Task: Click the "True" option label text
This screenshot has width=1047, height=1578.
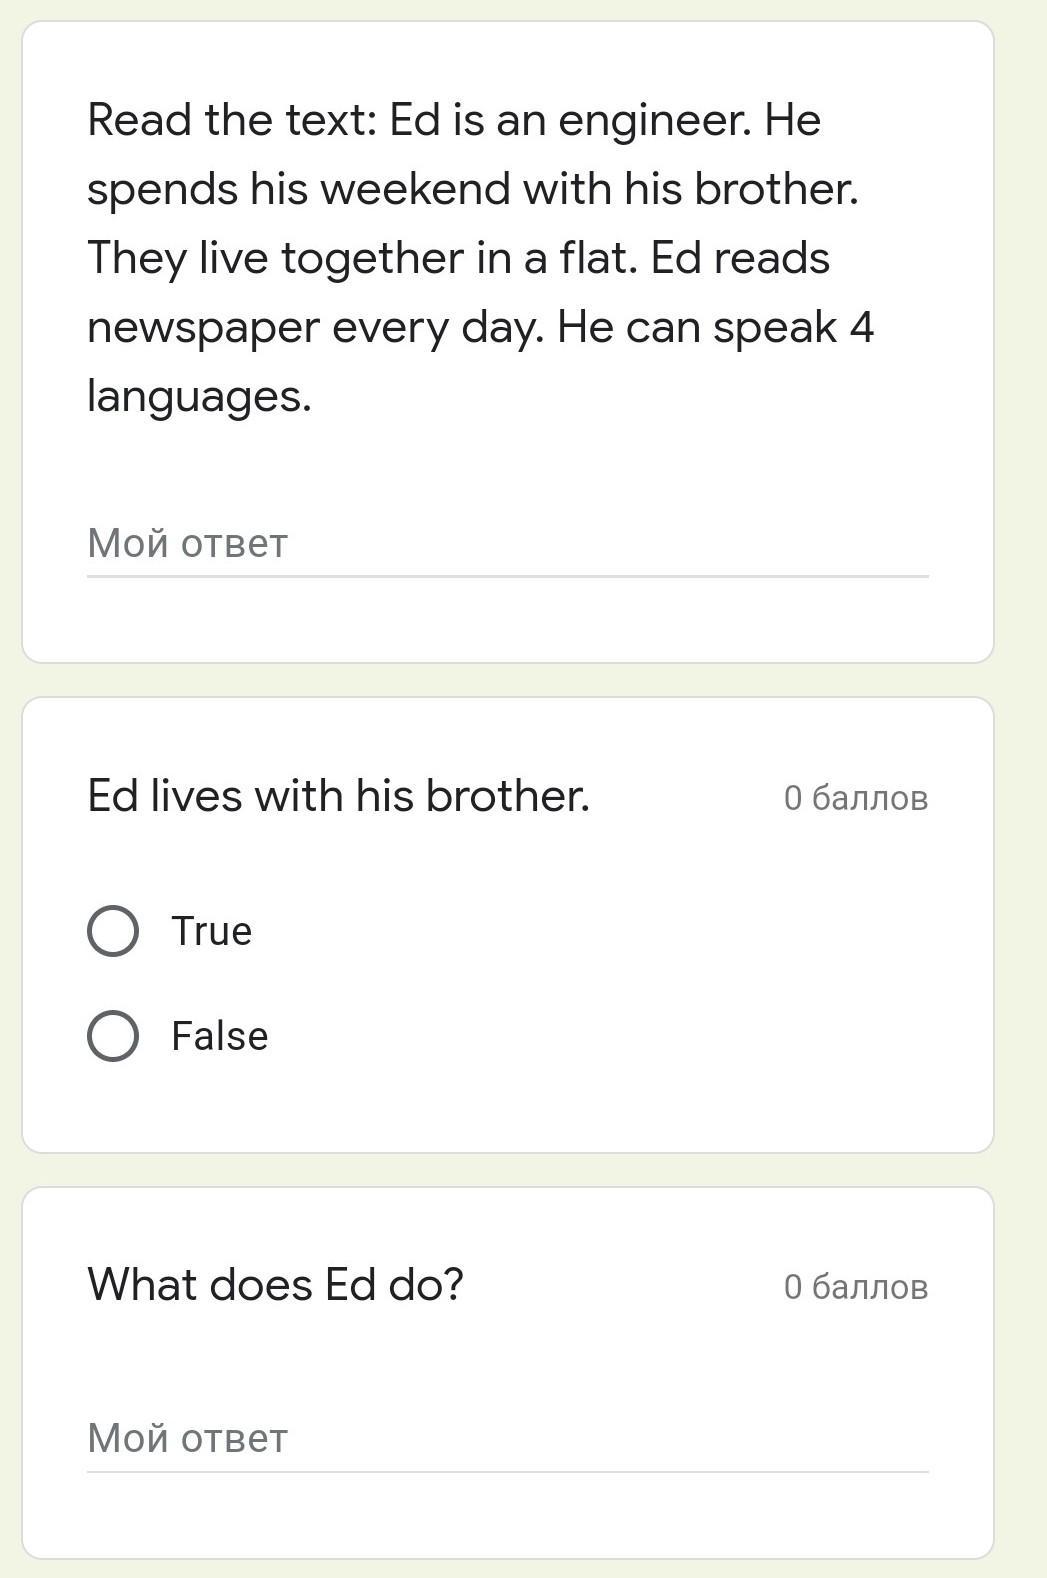Action: 211,931
